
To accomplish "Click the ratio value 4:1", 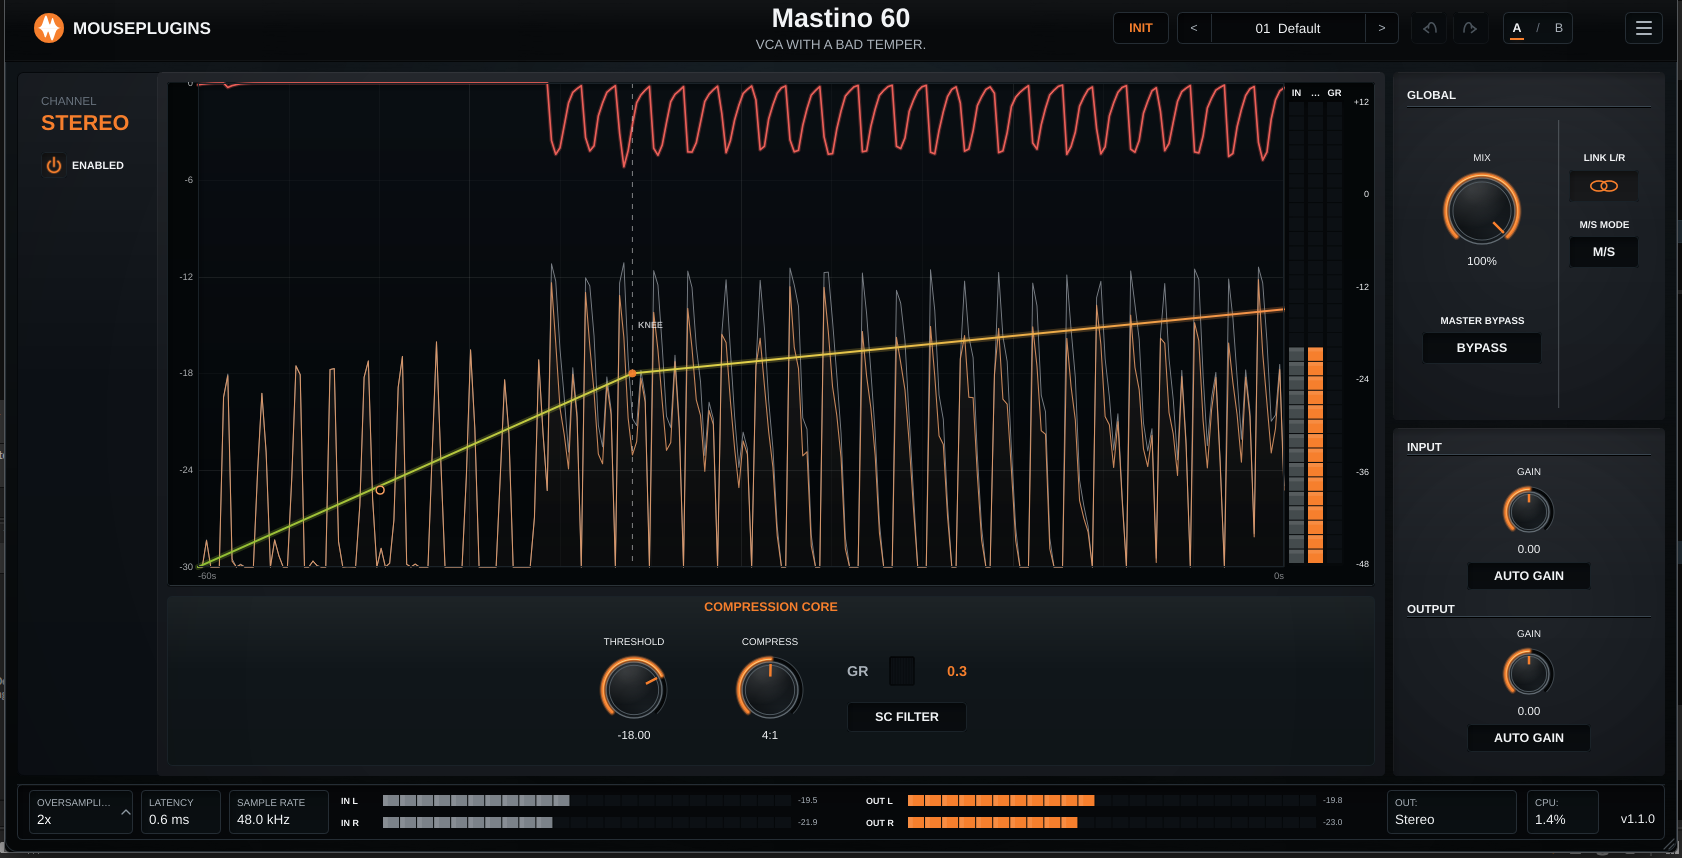I will (x=770, y=735).
